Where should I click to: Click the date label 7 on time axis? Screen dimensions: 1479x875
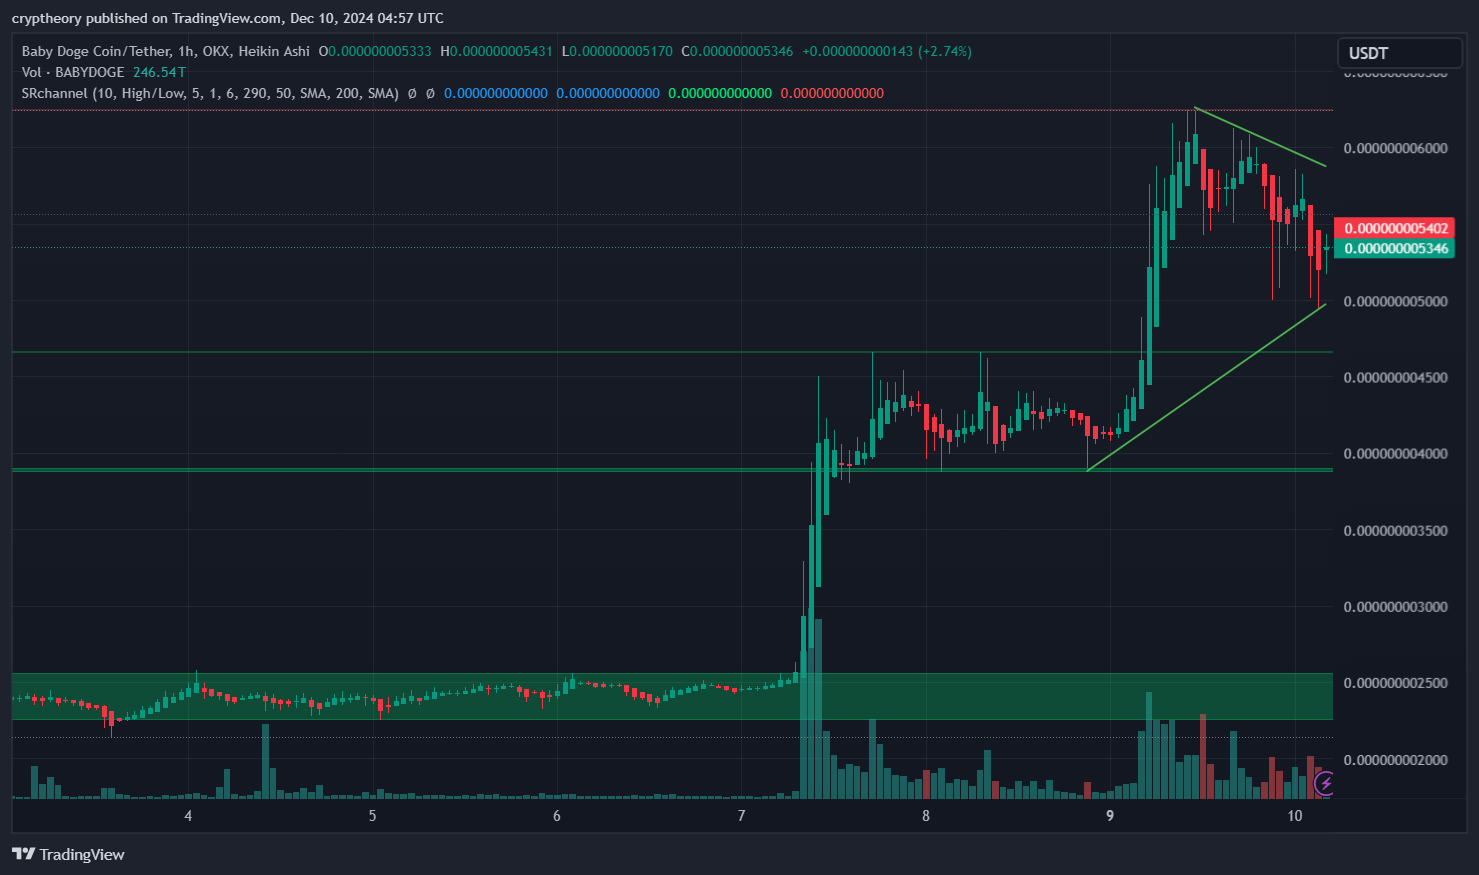point(741,816)
